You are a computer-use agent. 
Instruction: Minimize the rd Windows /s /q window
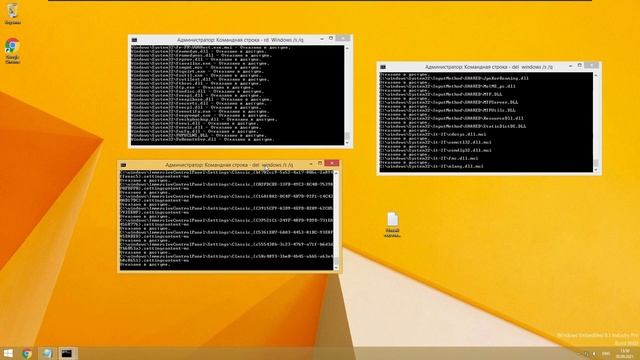point(322,39)
